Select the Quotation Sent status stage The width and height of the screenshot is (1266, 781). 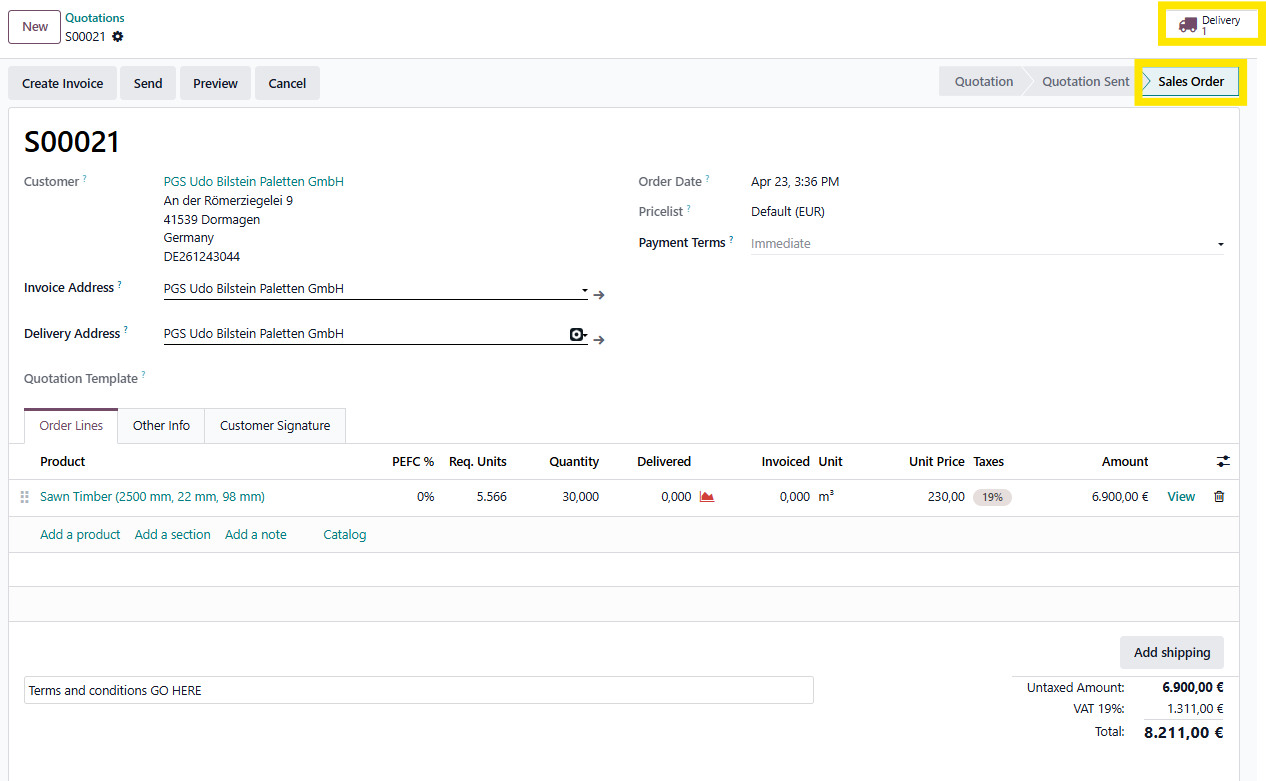coord(1085,82)
